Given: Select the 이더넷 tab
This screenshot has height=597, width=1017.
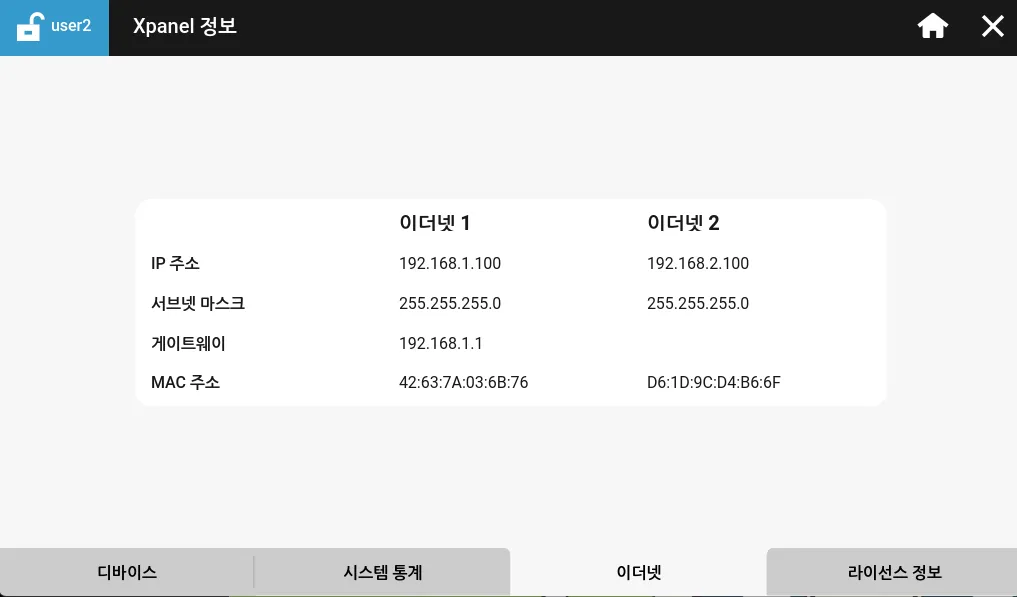Looking at the screenshot, I should pyautogui.click(x=638, y=573).
